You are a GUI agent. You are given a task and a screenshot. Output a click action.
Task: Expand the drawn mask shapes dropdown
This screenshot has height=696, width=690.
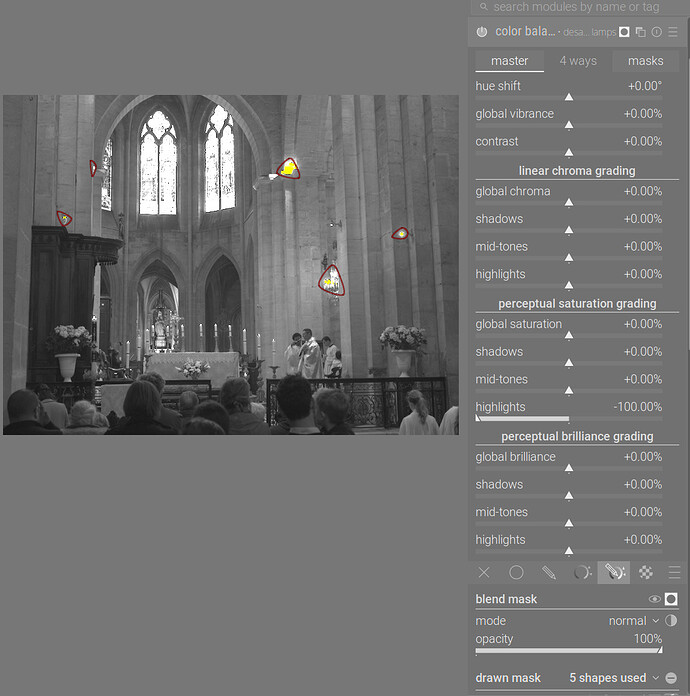click(614, 678)
